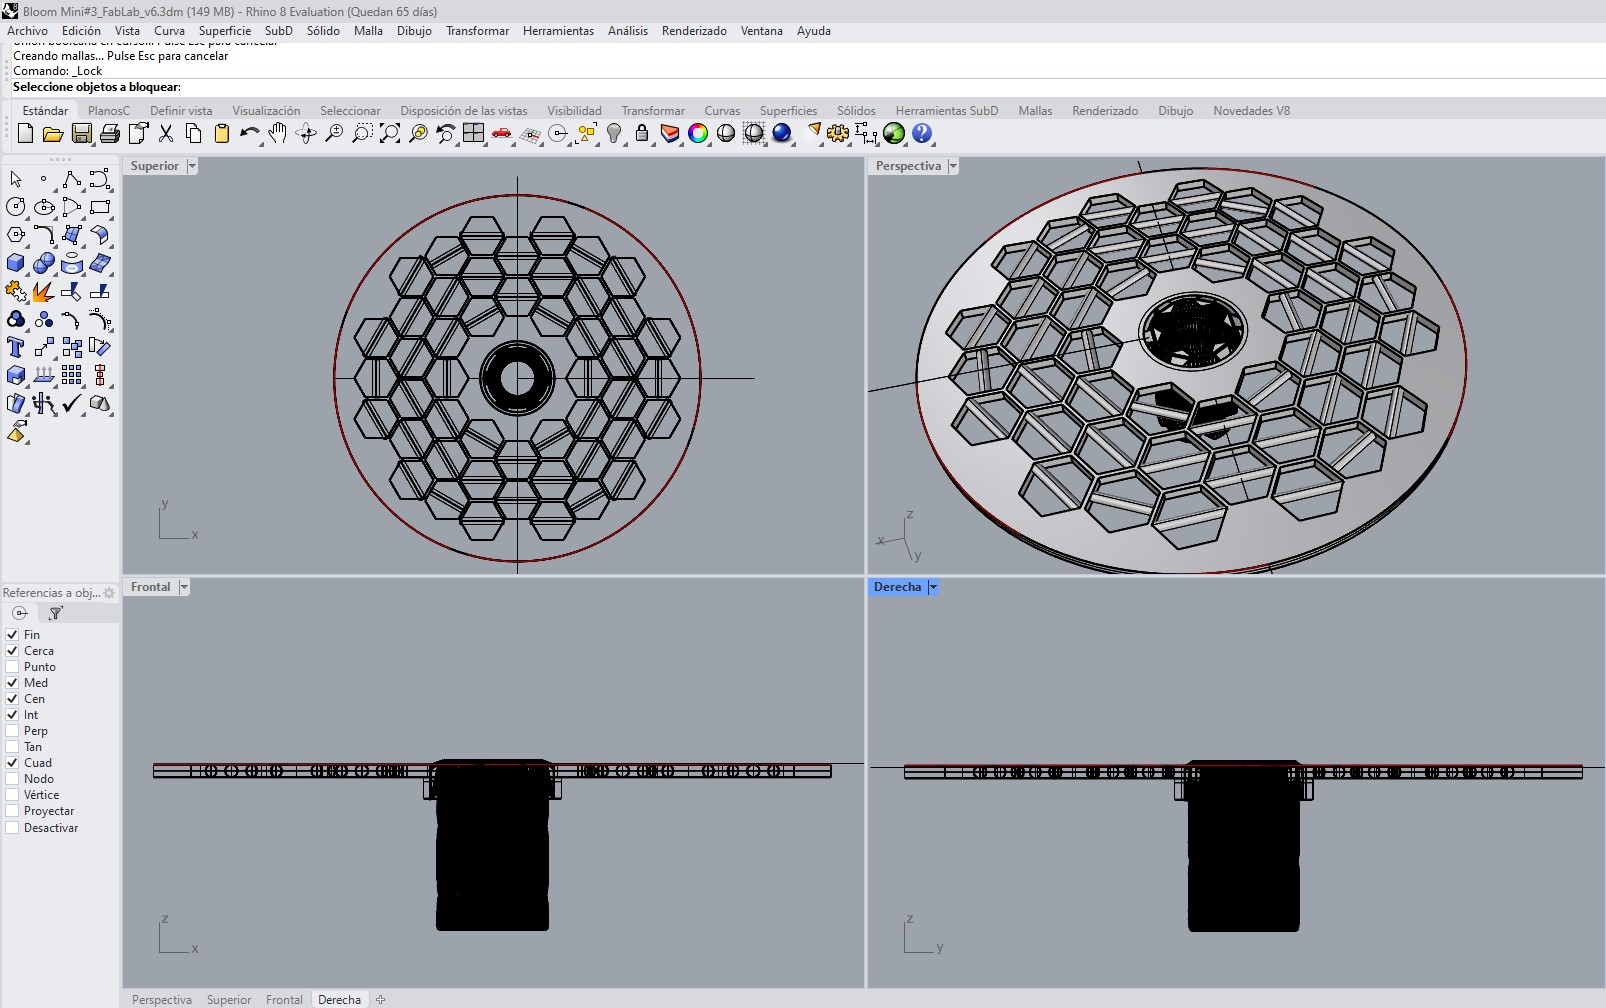
Task: Click the red car icon in the toolbar
Action: pyautogui.click(x=502, y=134)
